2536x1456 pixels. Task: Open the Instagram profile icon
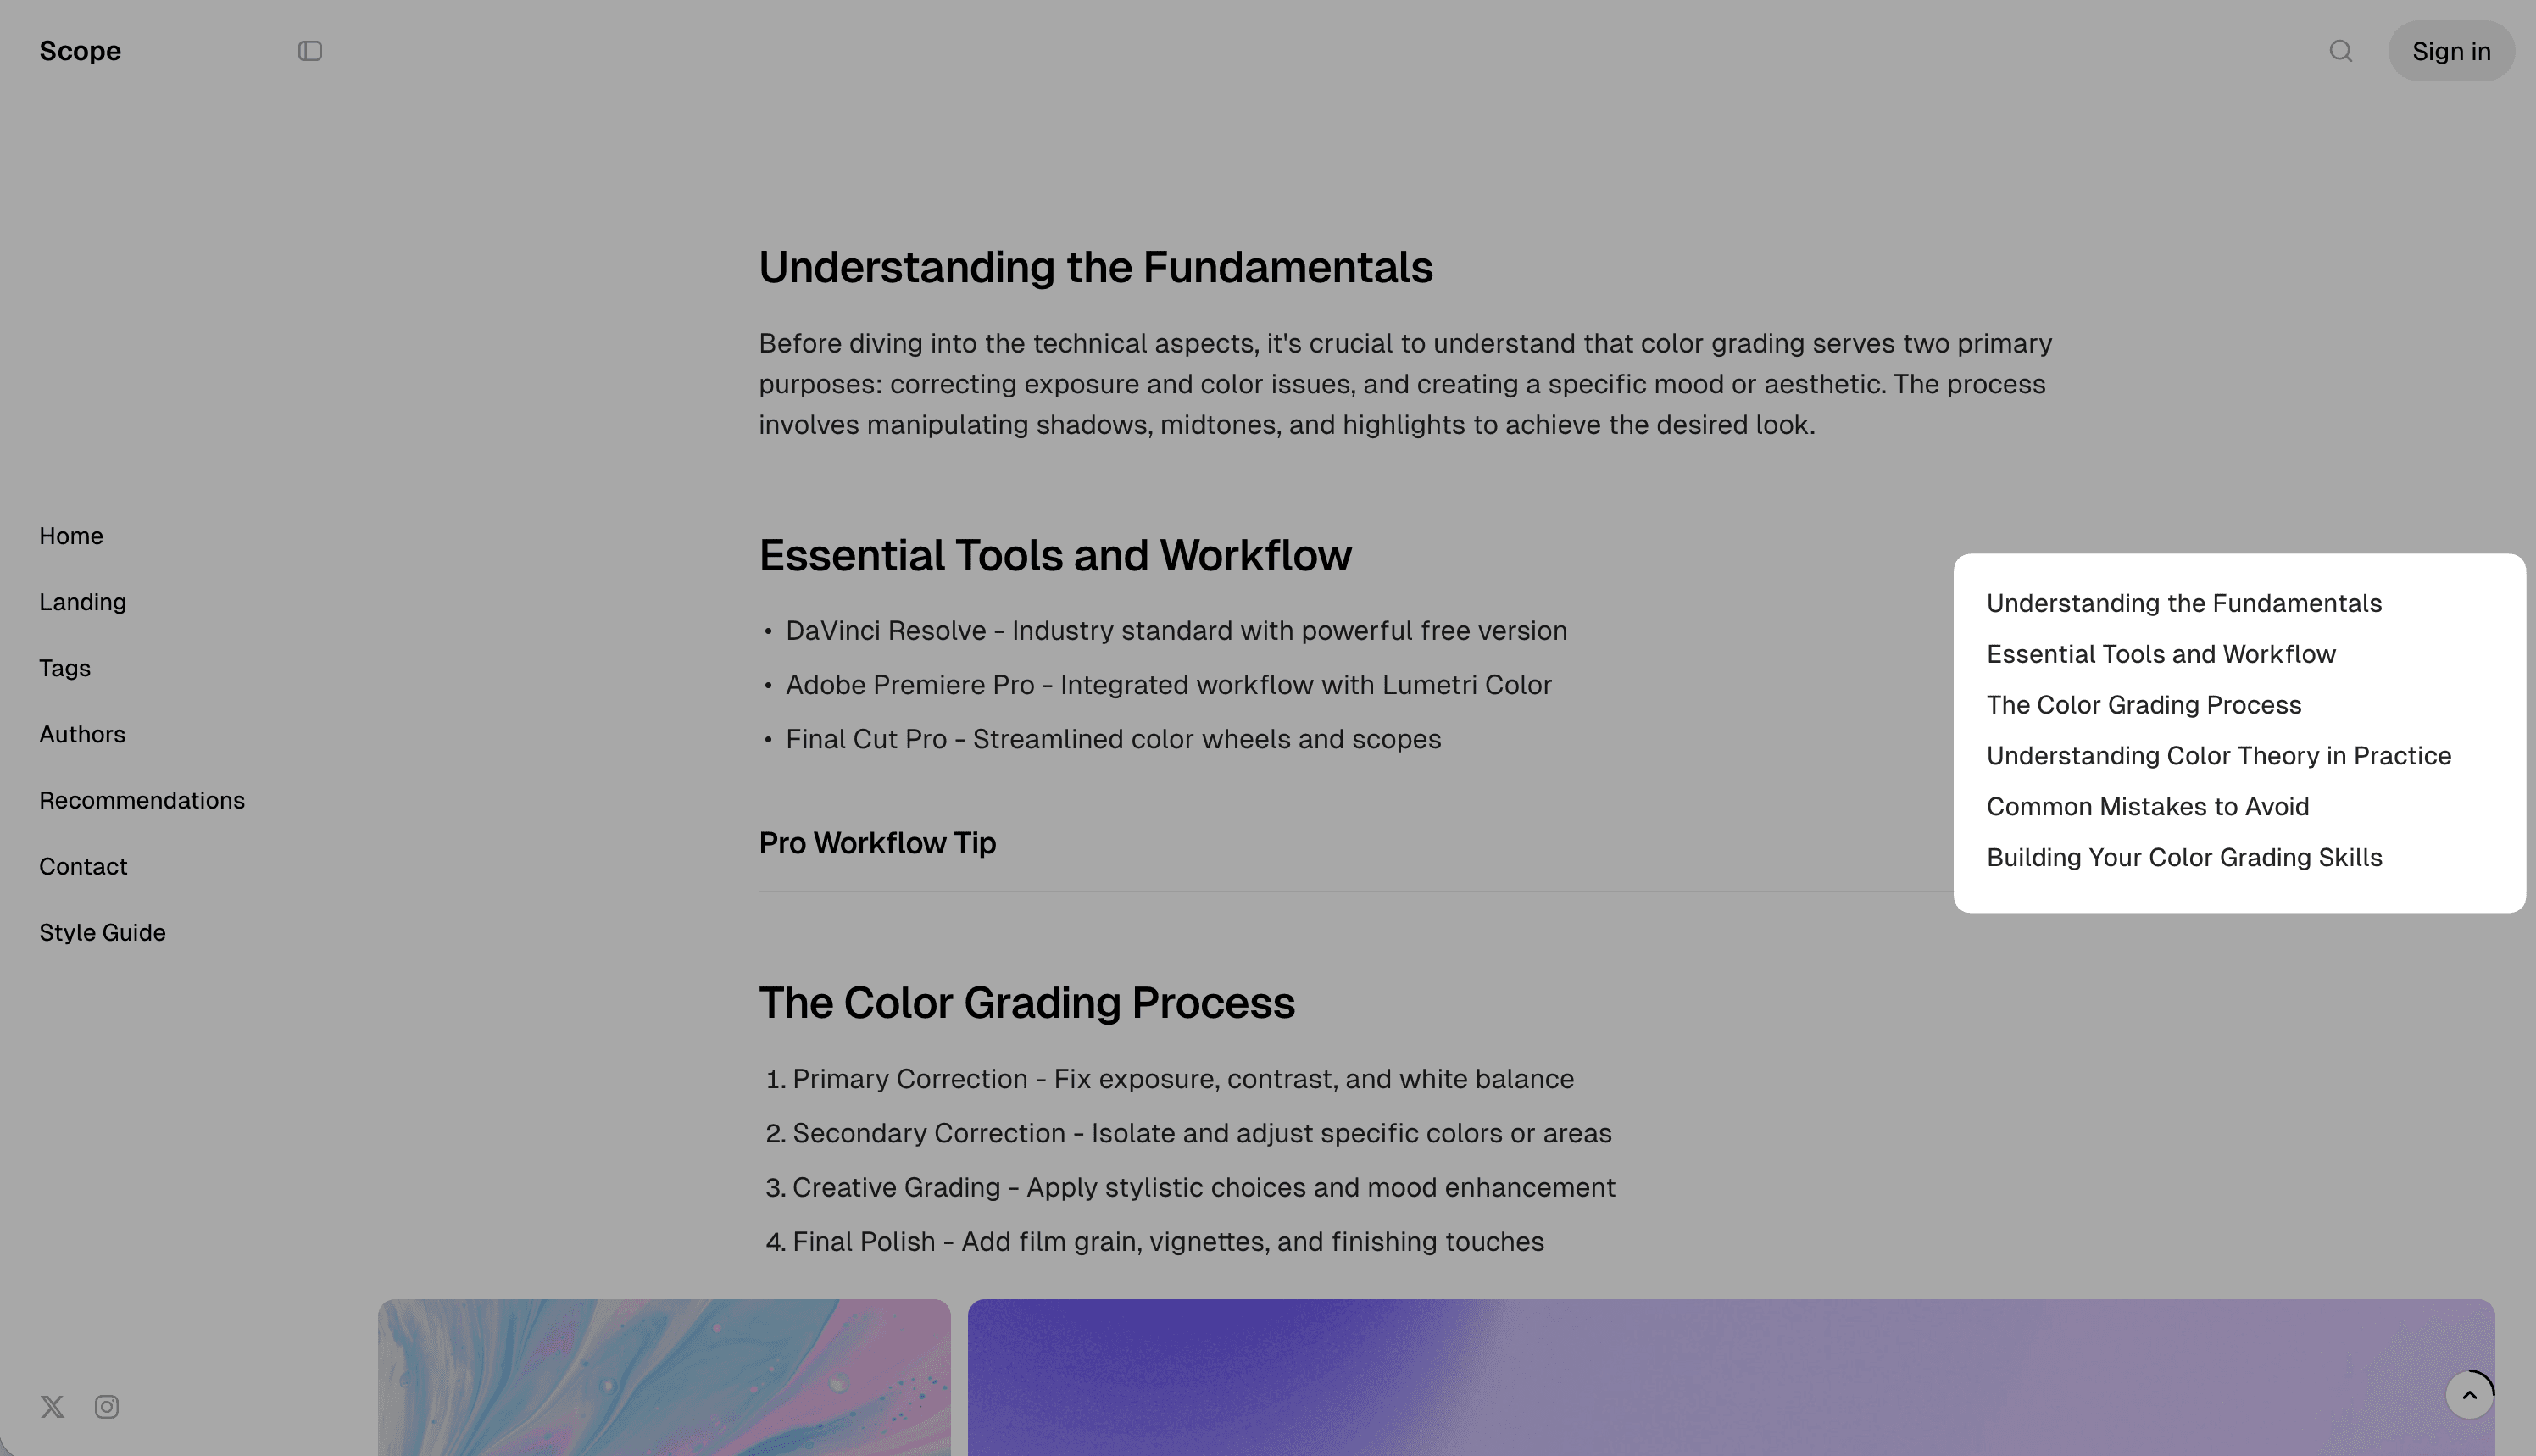tap(106, 1406)
